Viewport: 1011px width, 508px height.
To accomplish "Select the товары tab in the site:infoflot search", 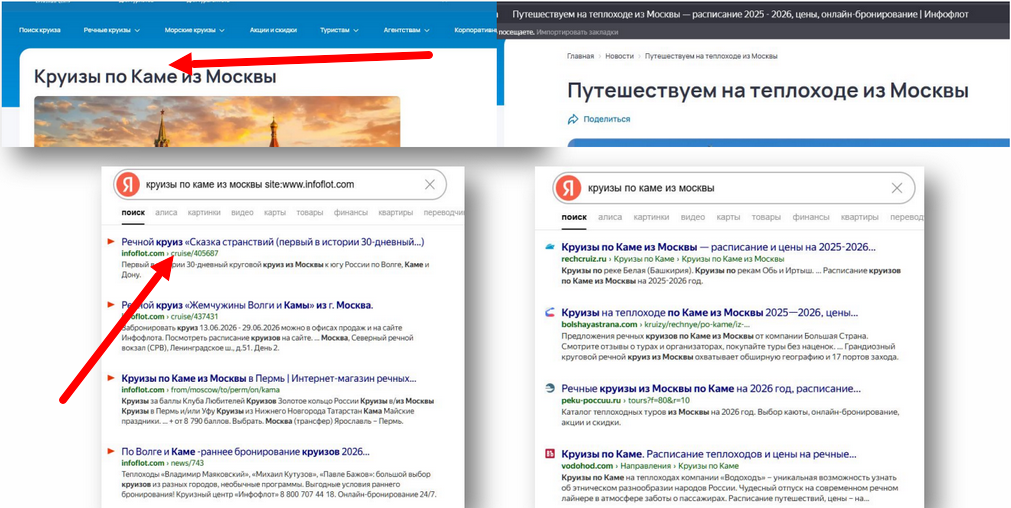I will pos(309,212).
